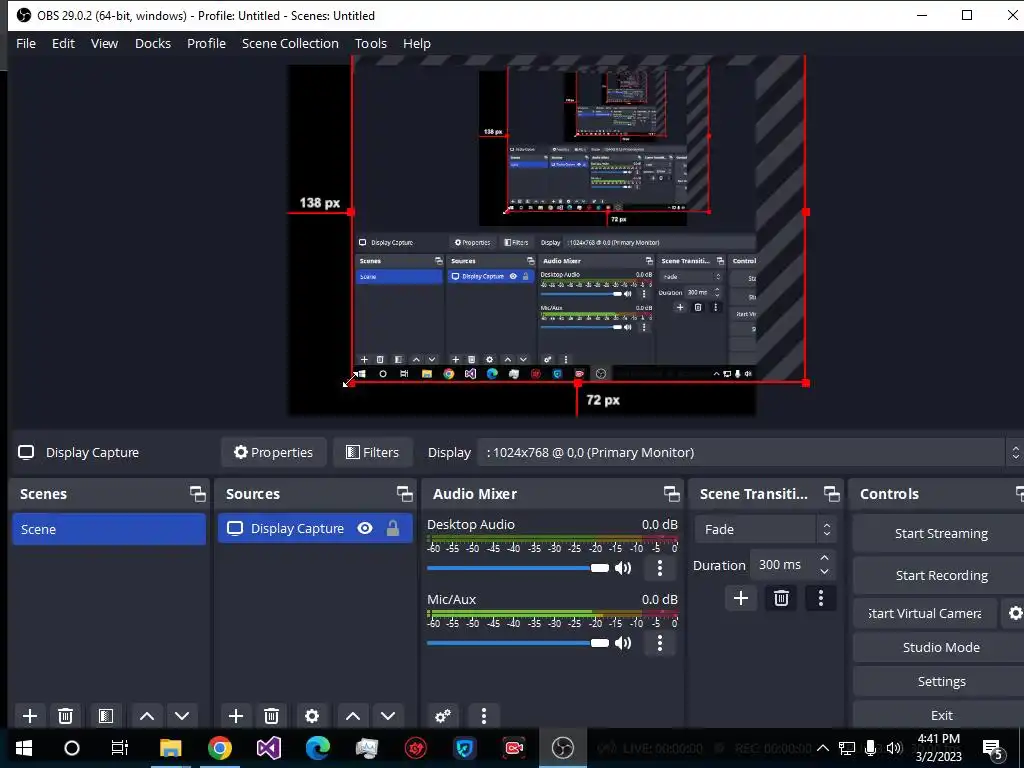1024x768 pixels.
Task: Open the View menu
Action: (104, 43)
